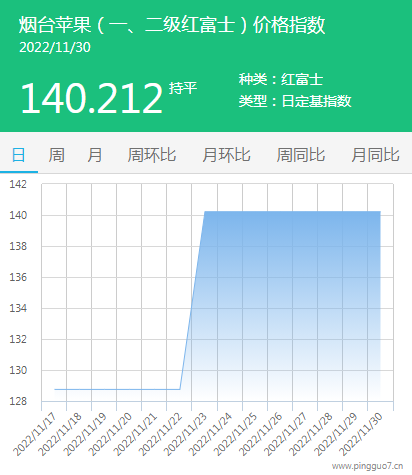The image size is (412, 475).
Task: Click the 140.212 index value
Action: [92, 99]
